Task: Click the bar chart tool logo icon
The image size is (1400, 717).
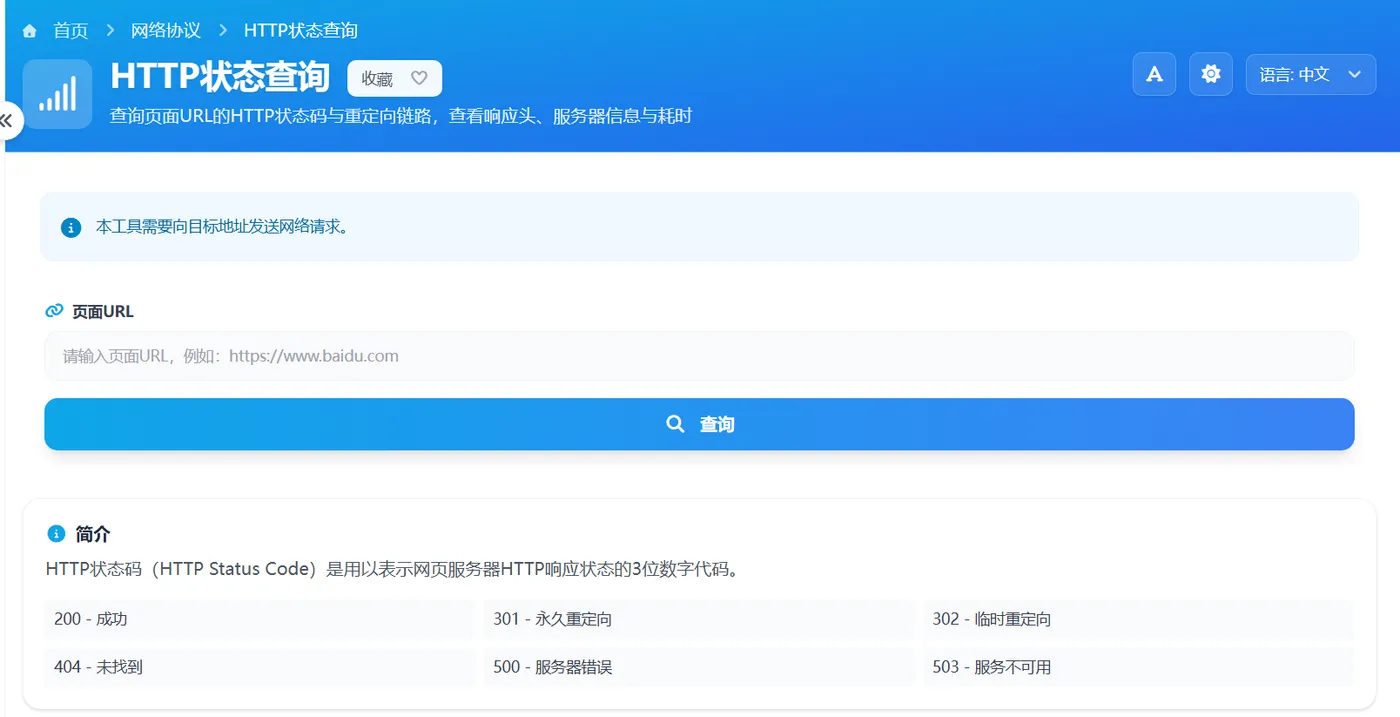Action: pos(57,93)
